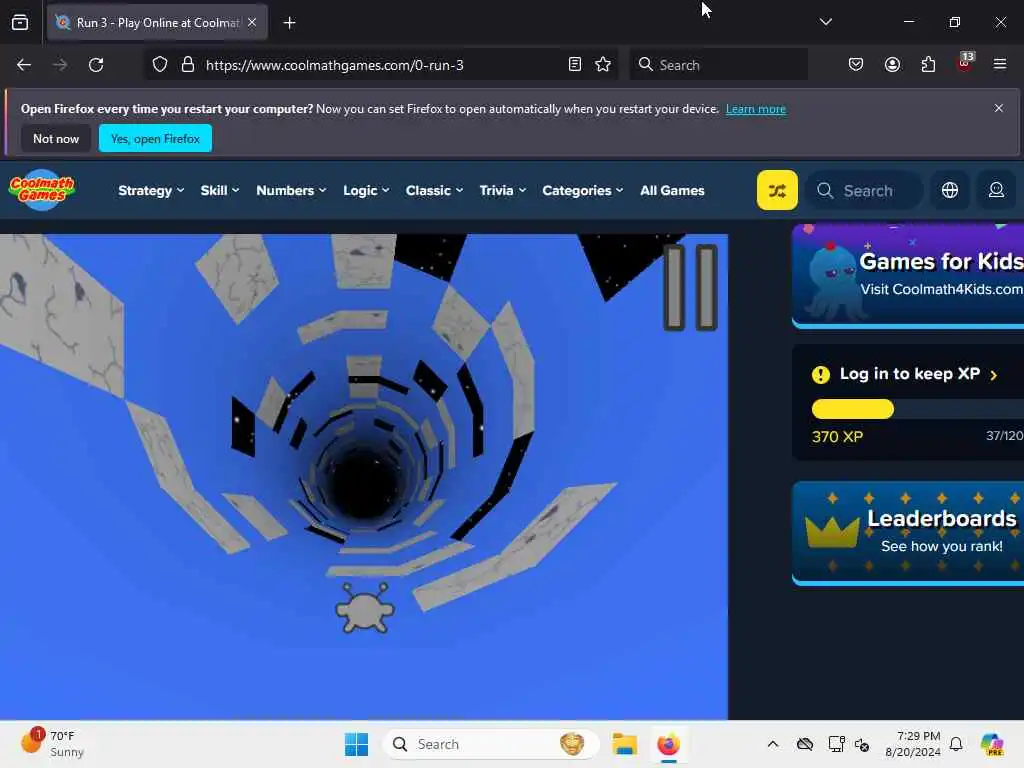Open the tracking protection shield icon

tap(160, 65)
